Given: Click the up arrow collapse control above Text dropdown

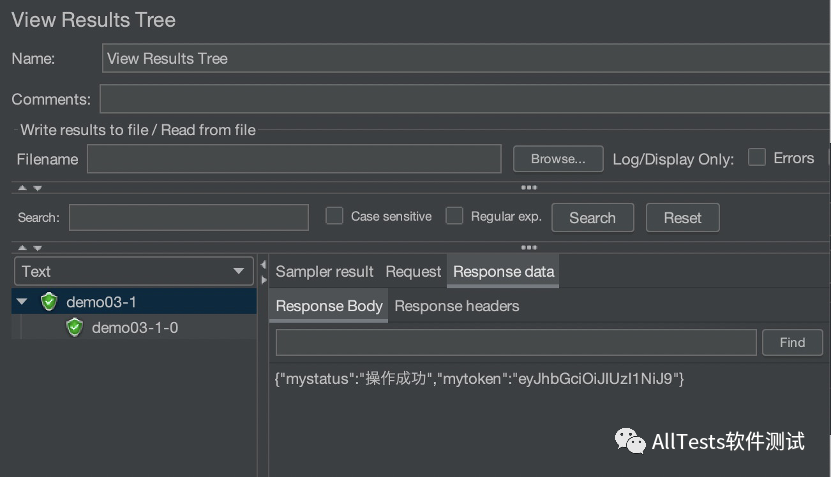Looking at the screenshot, I should coord(22,247).
